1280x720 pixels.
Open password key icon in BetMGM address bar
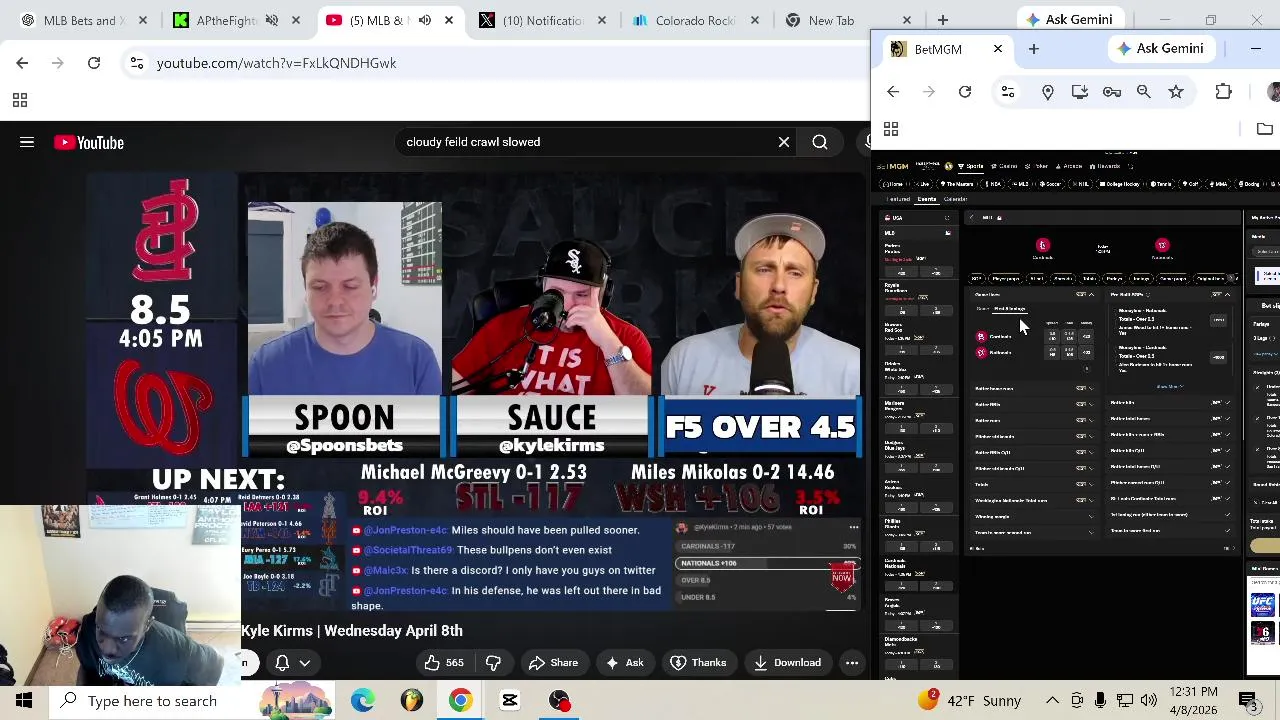coord(1112,92)
